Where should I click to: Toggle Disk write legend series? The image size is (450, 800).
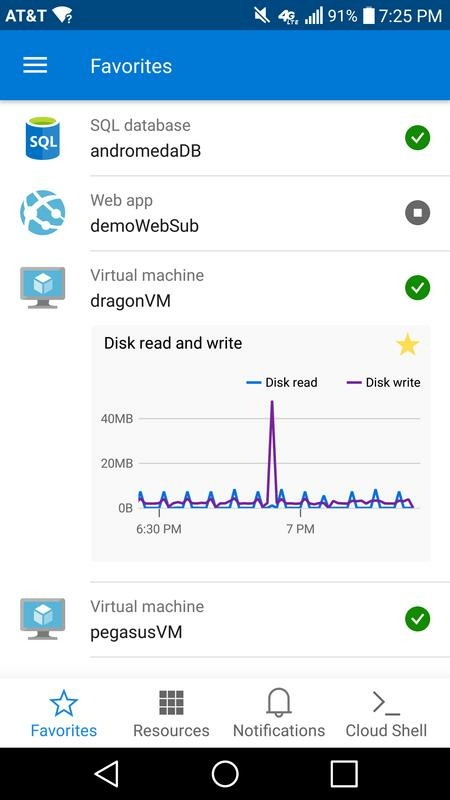click(x=384, y=382)
